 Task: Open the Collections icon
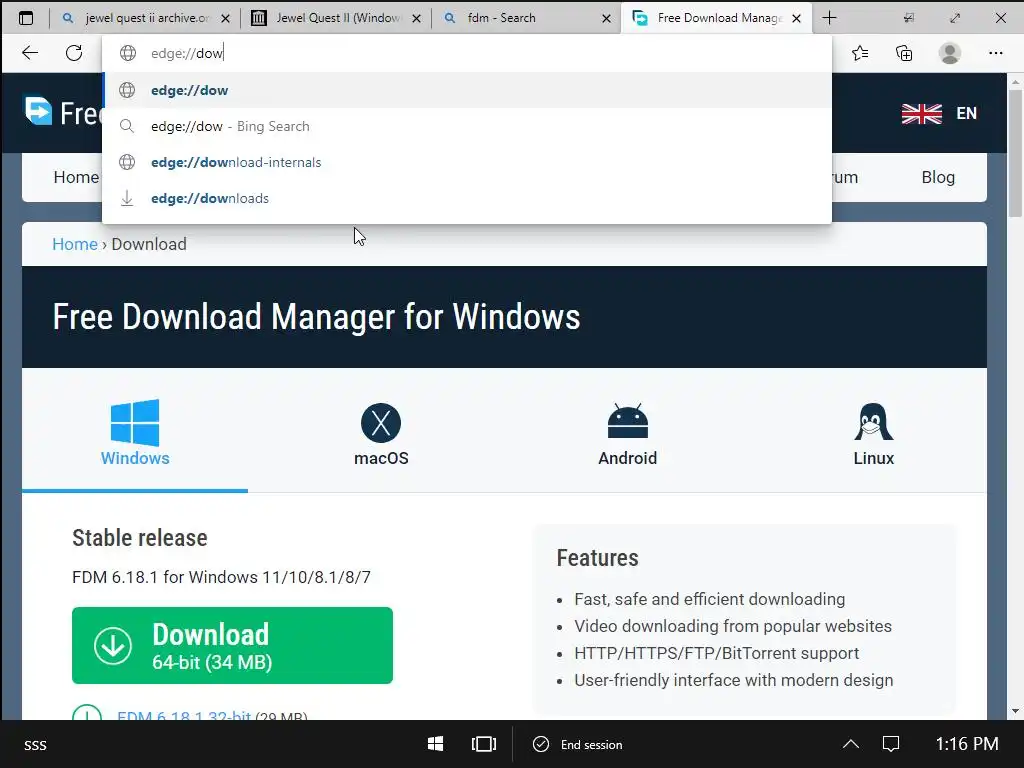[904, 53]
